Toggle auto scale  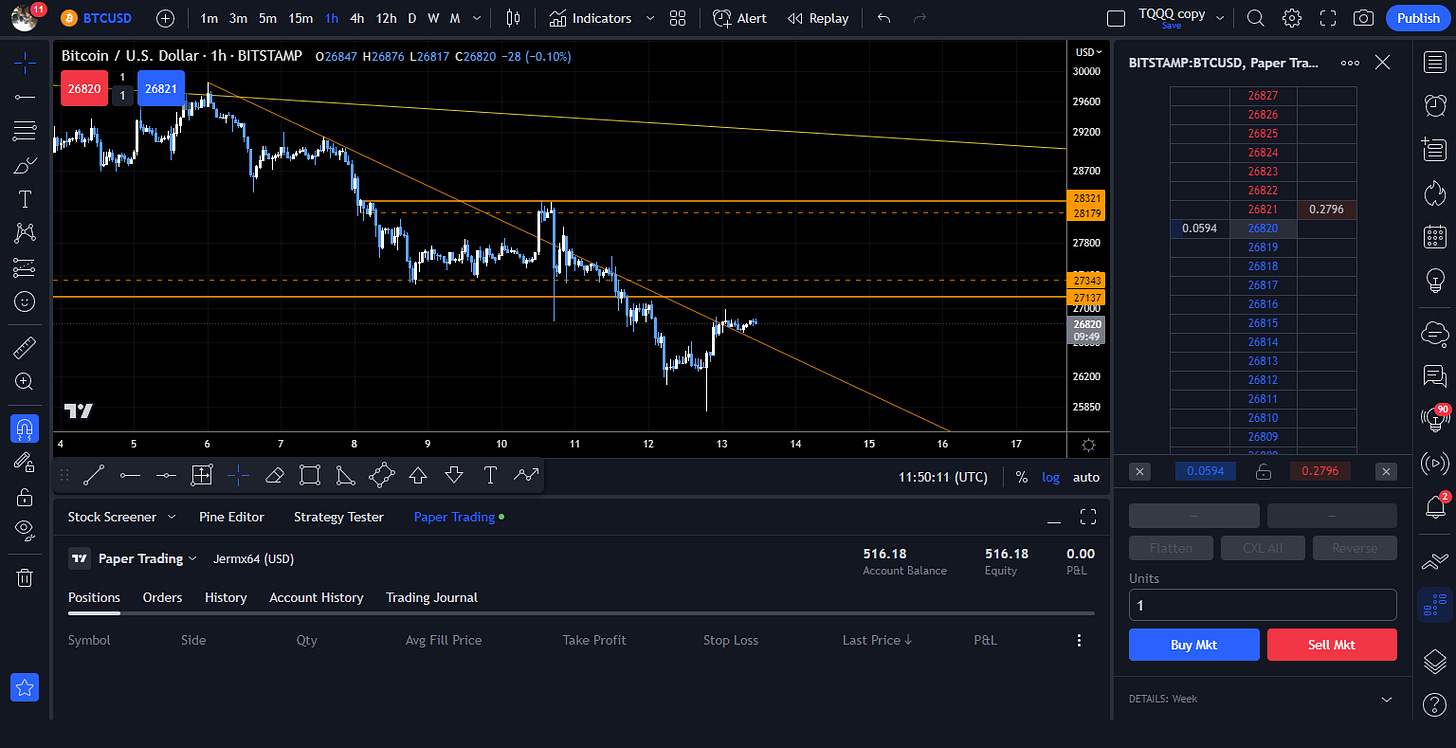tap(1086, 477)
